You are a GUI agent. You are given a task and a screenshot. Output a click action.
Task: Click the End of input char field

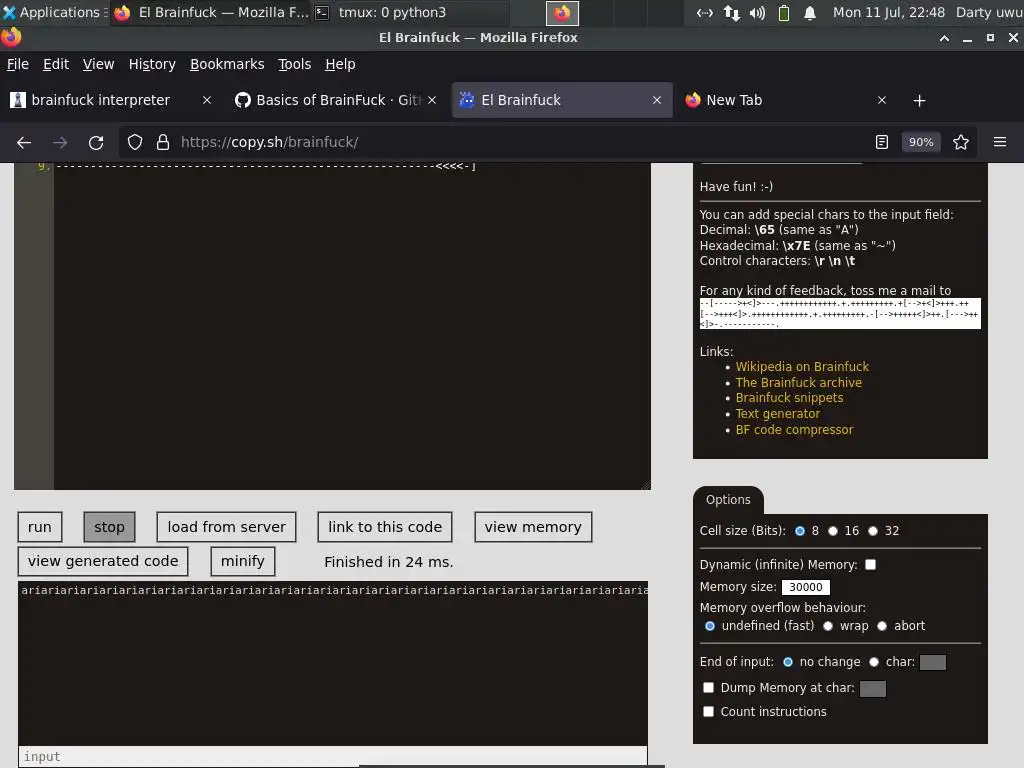[933, 663]
